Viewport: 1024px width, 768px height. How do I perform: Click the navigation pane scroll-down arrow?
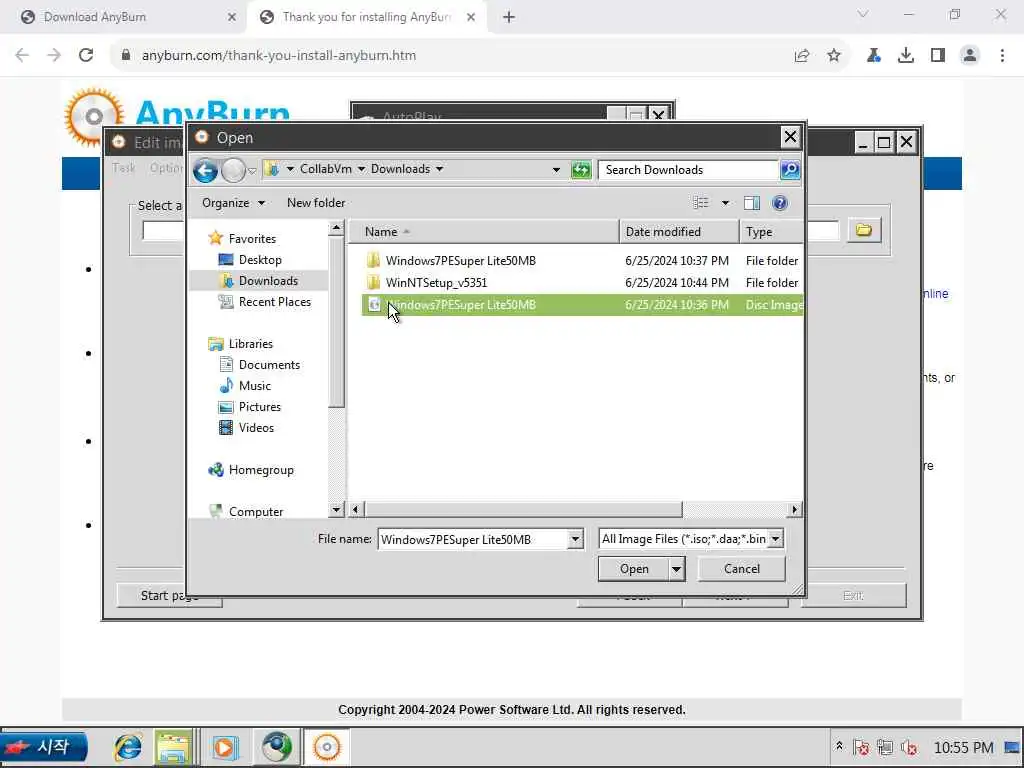point(336,509)
